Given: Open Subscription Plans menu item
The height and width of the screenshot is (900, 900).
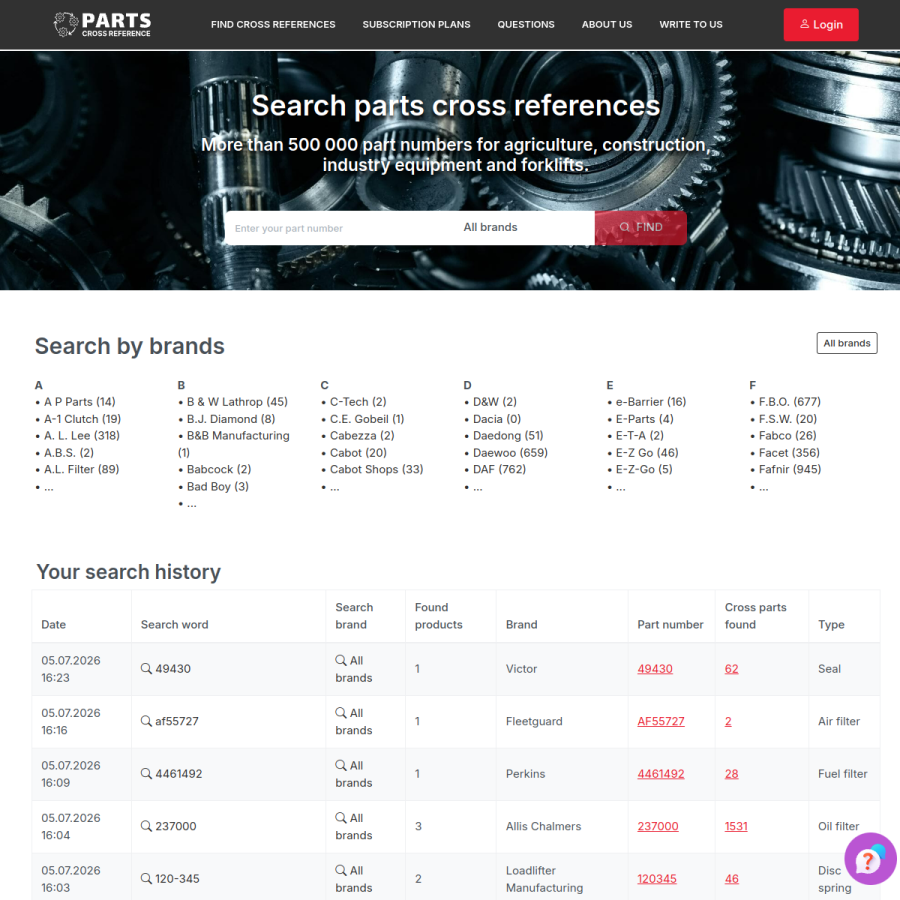Looking at the screenshot, I should (416, 25).
